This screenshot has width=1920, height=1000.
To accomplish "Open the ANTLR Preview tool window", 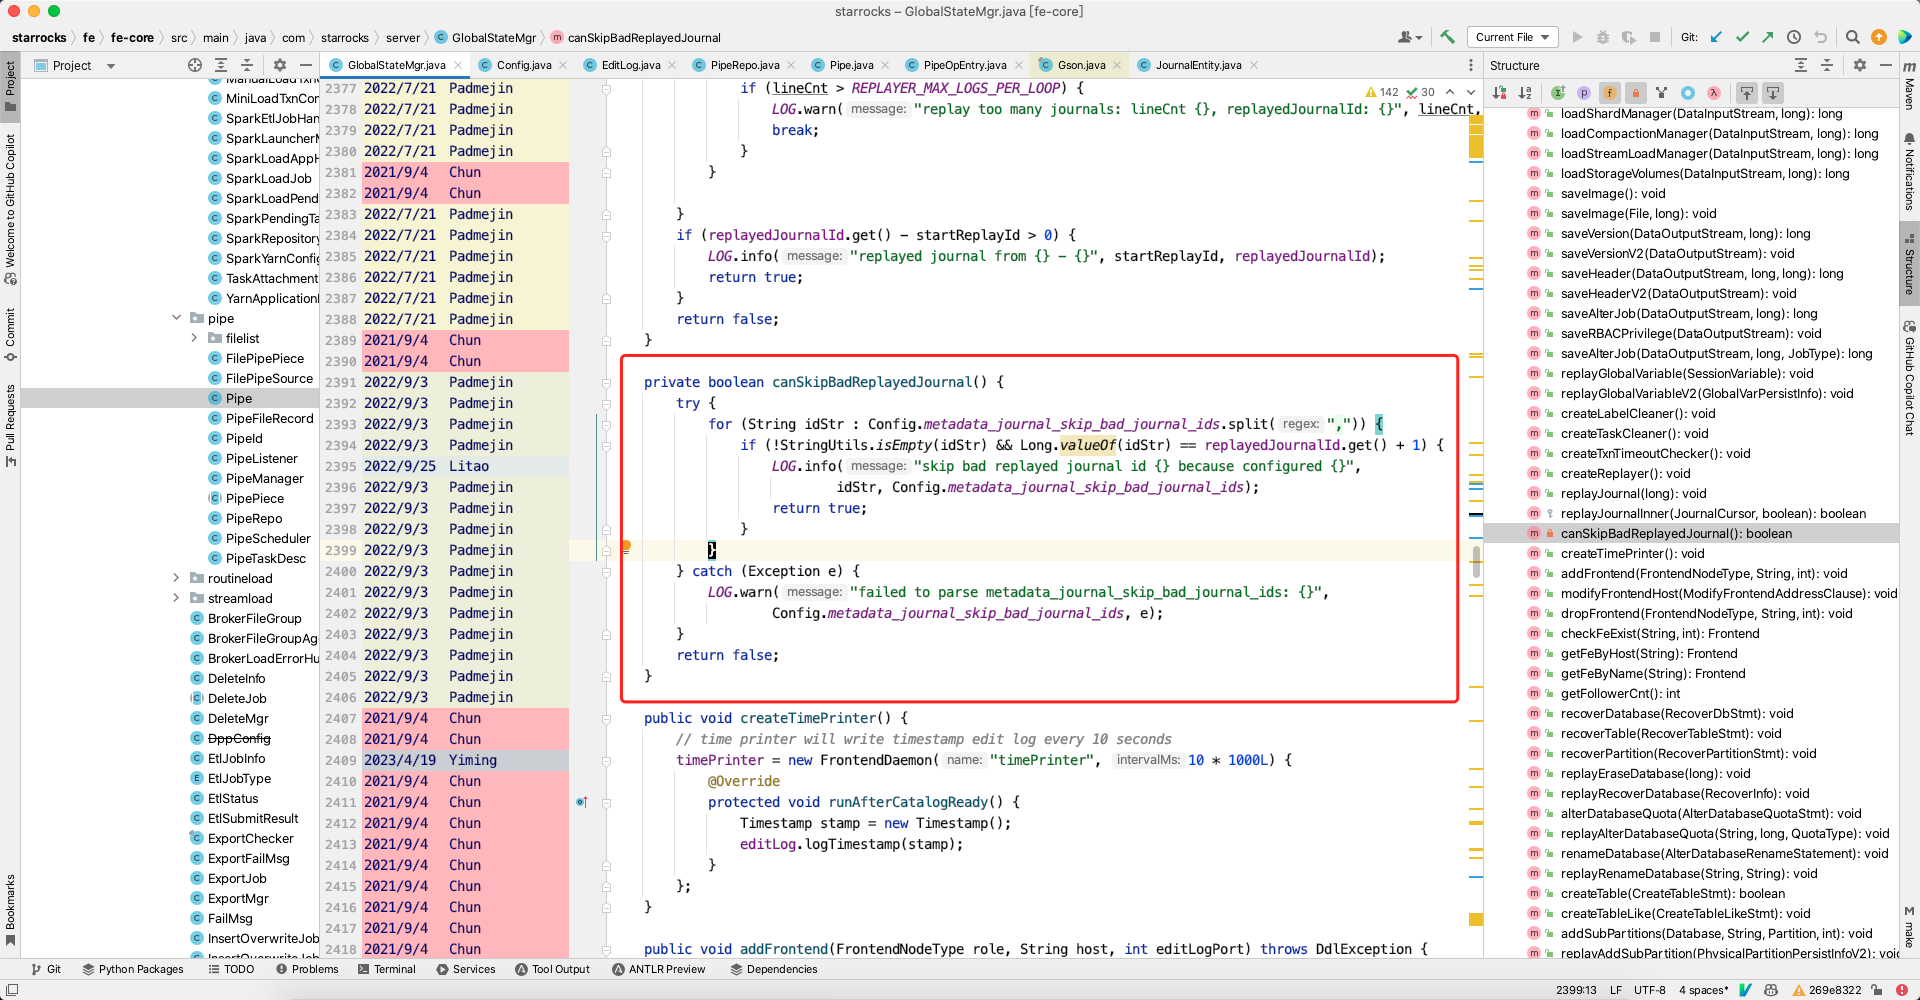I will 658,969.
